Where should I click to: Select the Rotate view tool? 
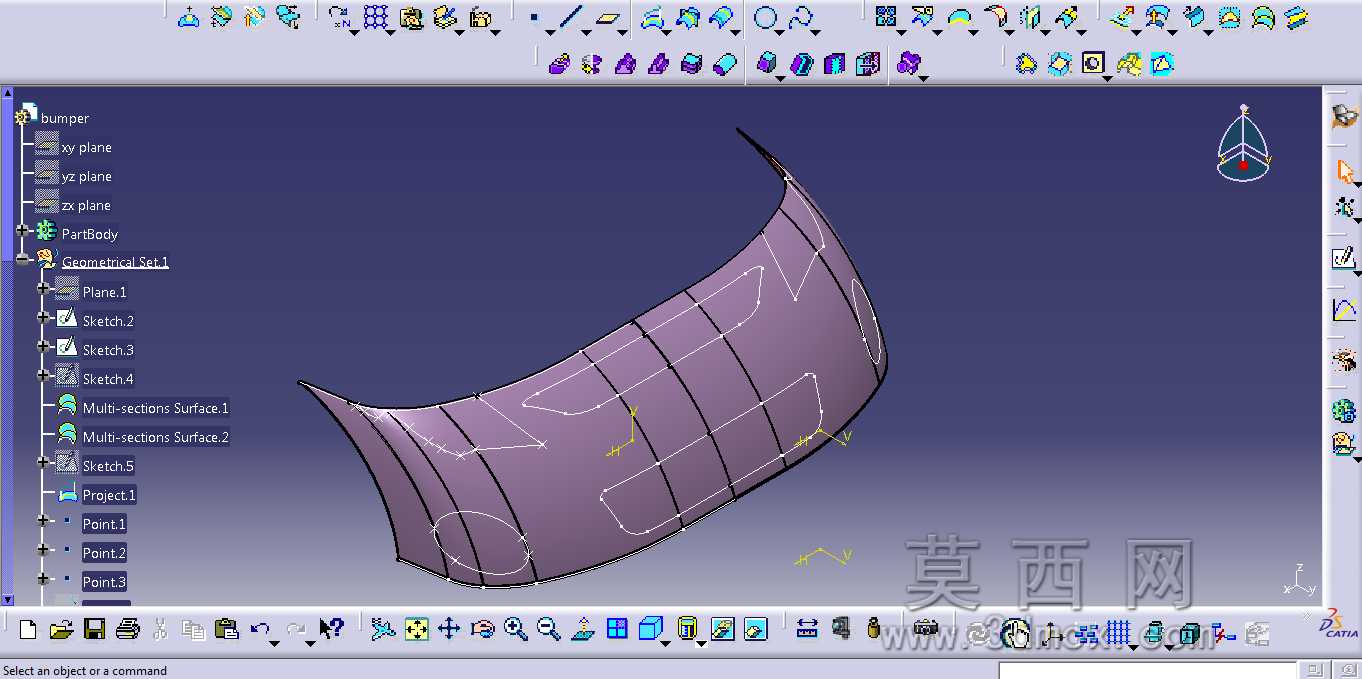(x=483, y=629)
